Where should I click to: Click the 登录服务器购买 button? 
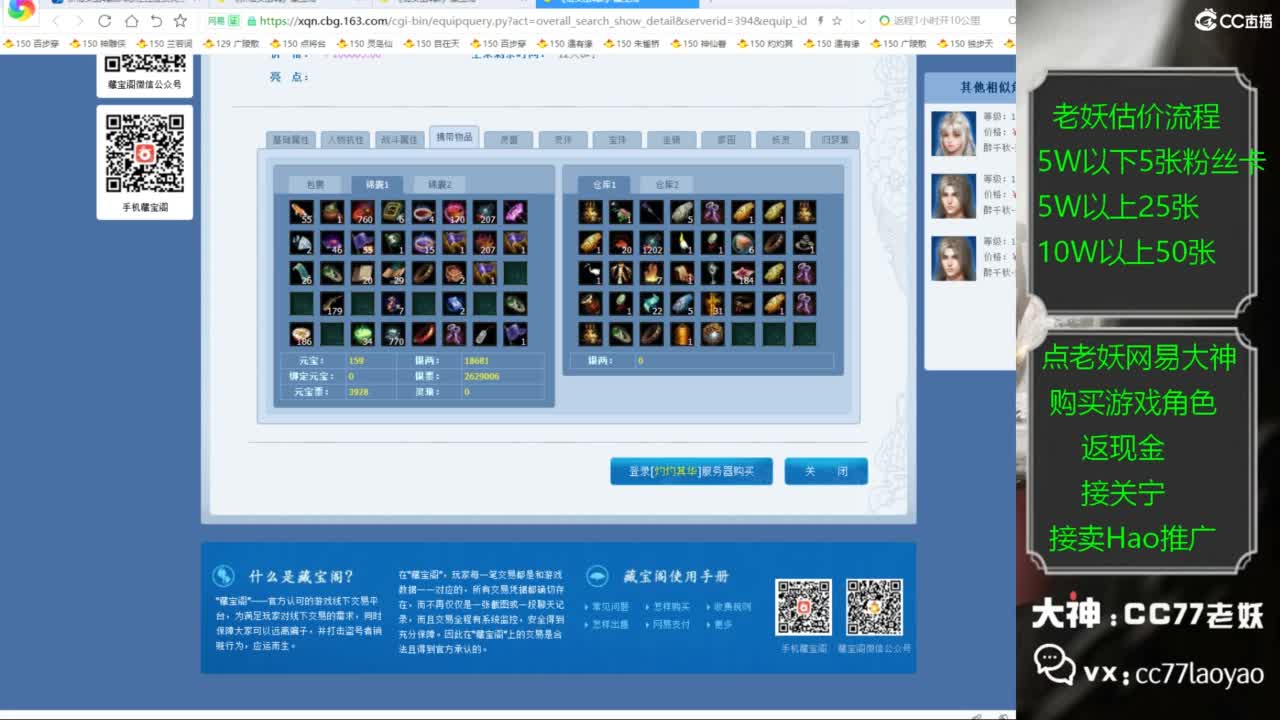691,471
